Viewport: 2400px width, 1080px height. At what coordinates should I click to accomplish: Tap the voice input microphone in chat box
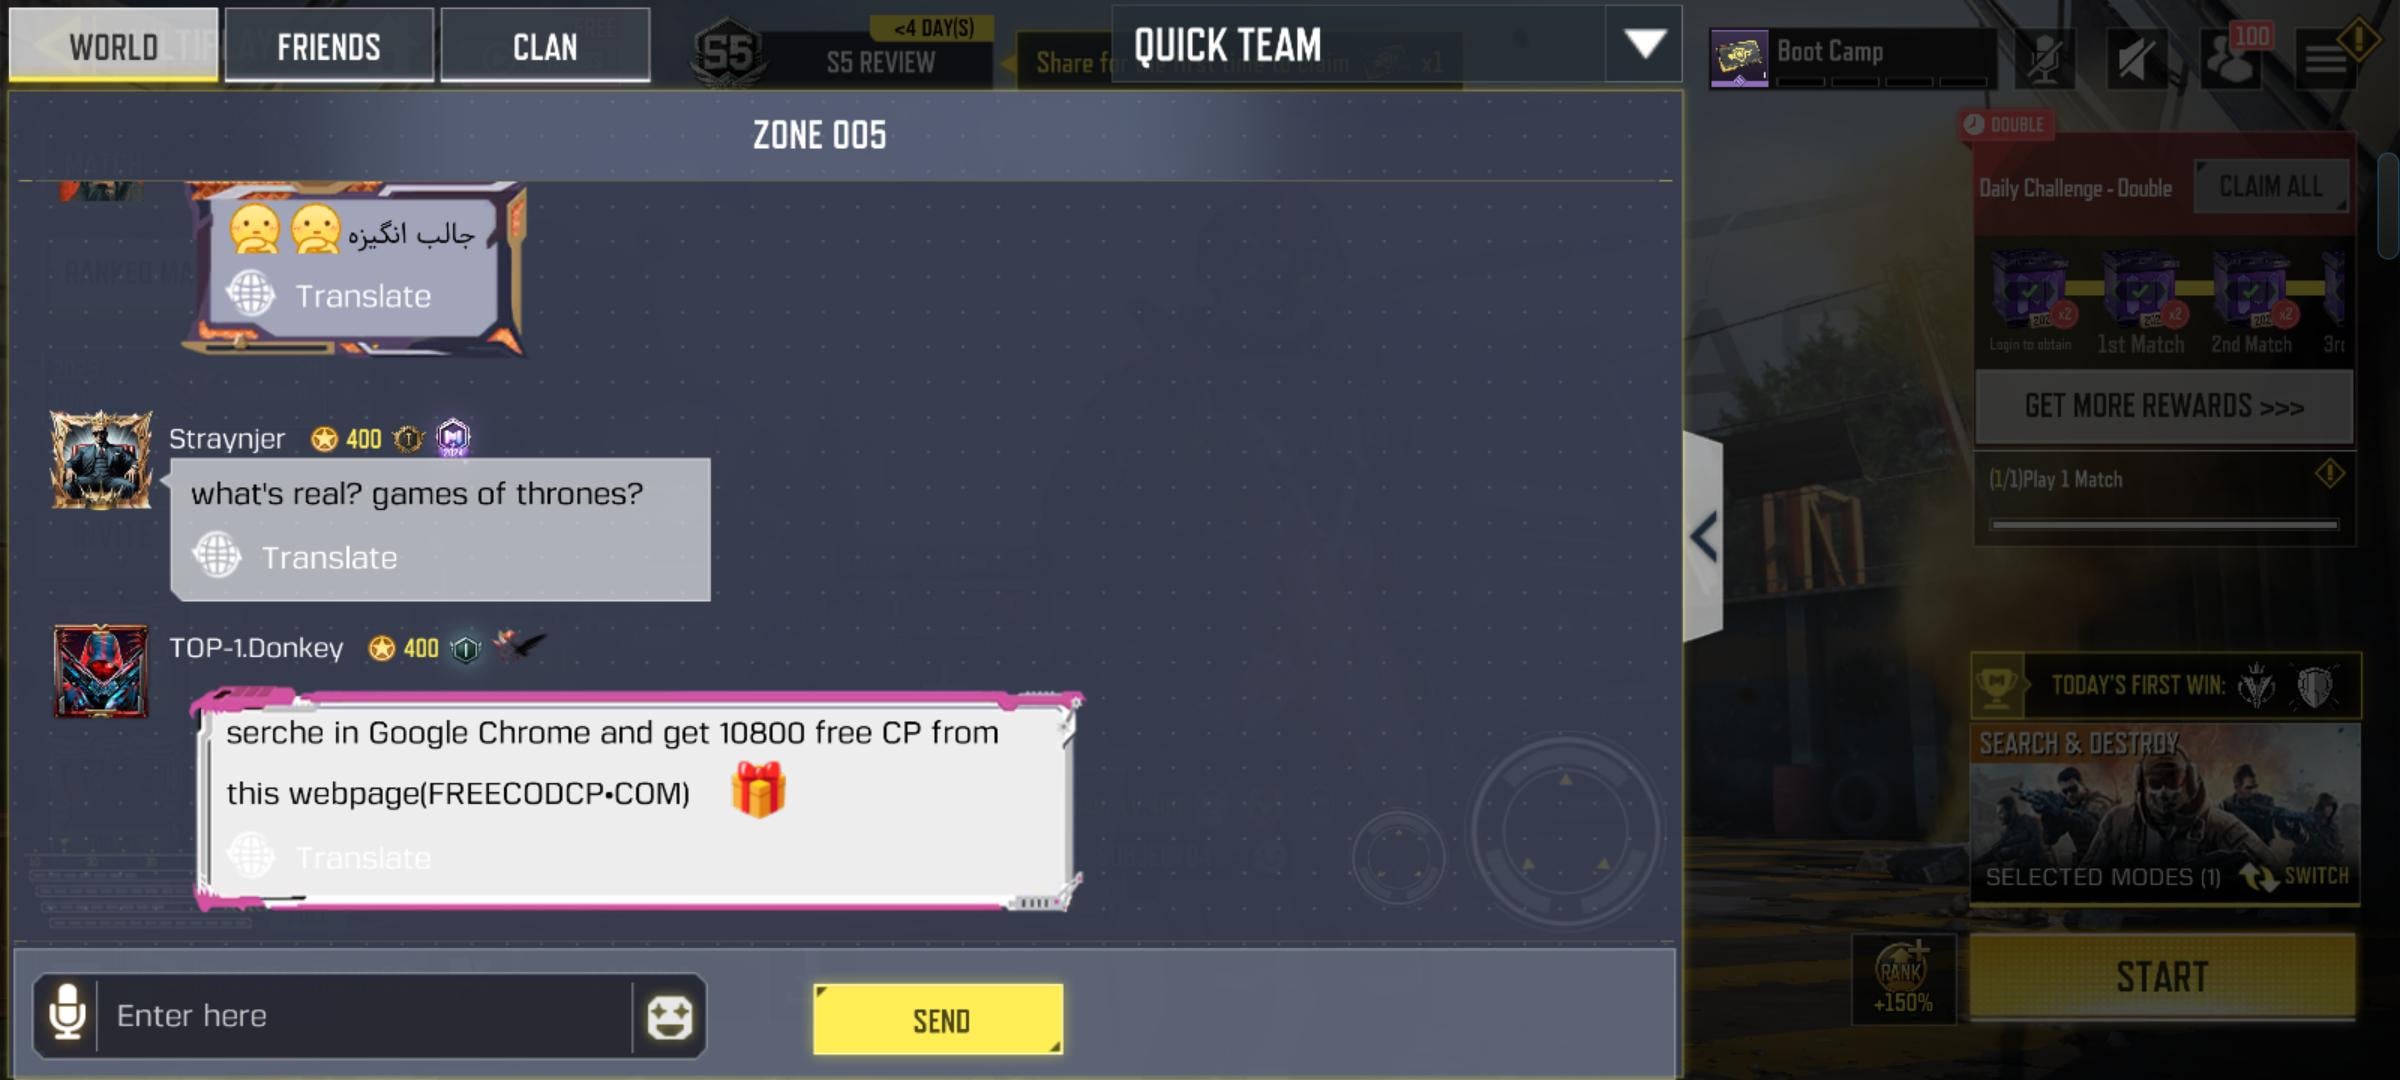(67, 1015)
